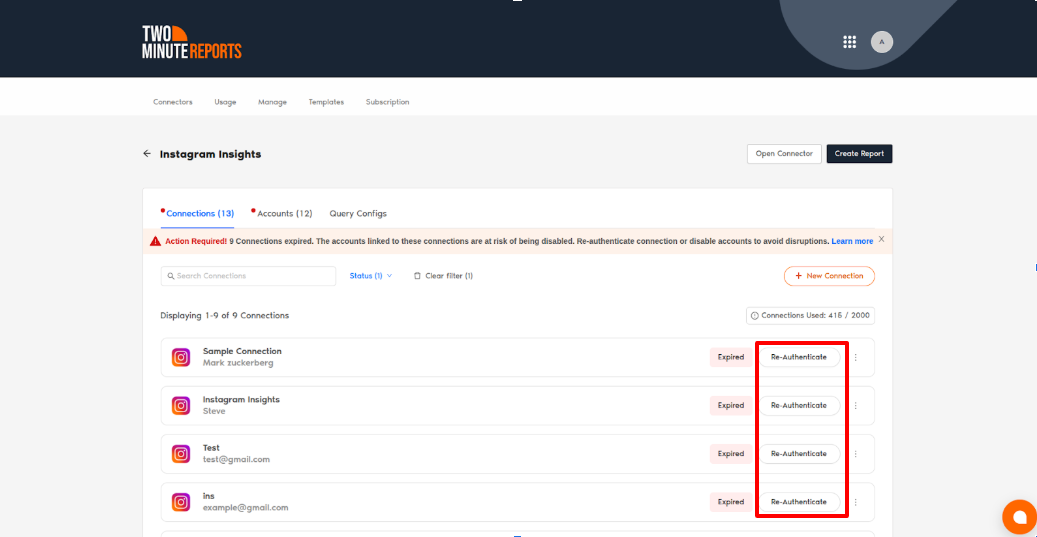Click the Instagram icon for Steve's connection
The height and width of the screenshot is (537, 1037).
coord(181,405)
